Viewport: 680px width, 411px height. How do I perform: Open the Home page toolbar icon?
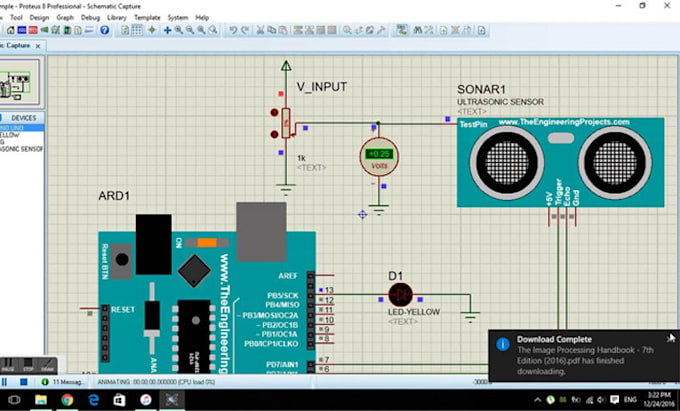click(10, 30)
